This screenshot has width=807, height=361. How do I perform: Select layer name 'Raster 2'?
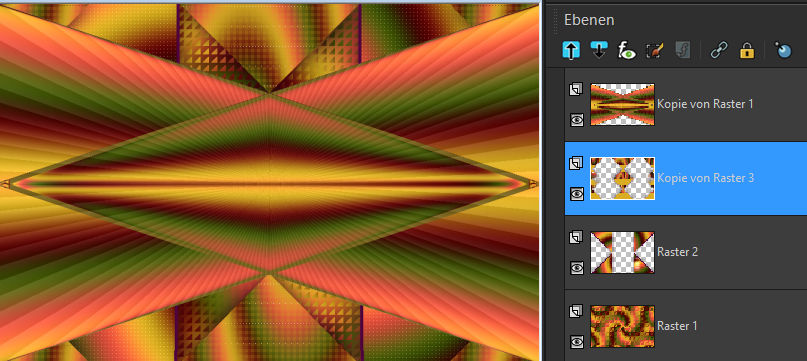tap(677, 252)
